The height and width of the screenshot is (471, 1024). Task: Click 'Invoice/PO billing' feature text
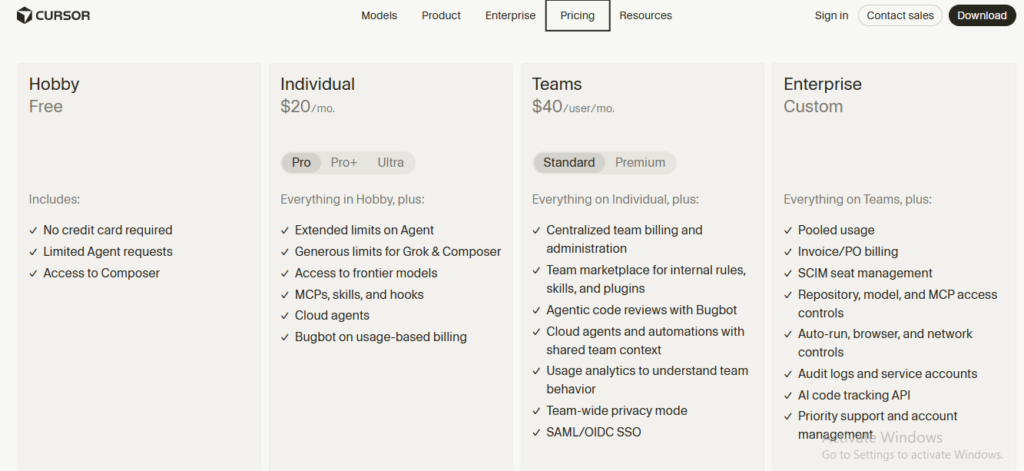[848, 252]
